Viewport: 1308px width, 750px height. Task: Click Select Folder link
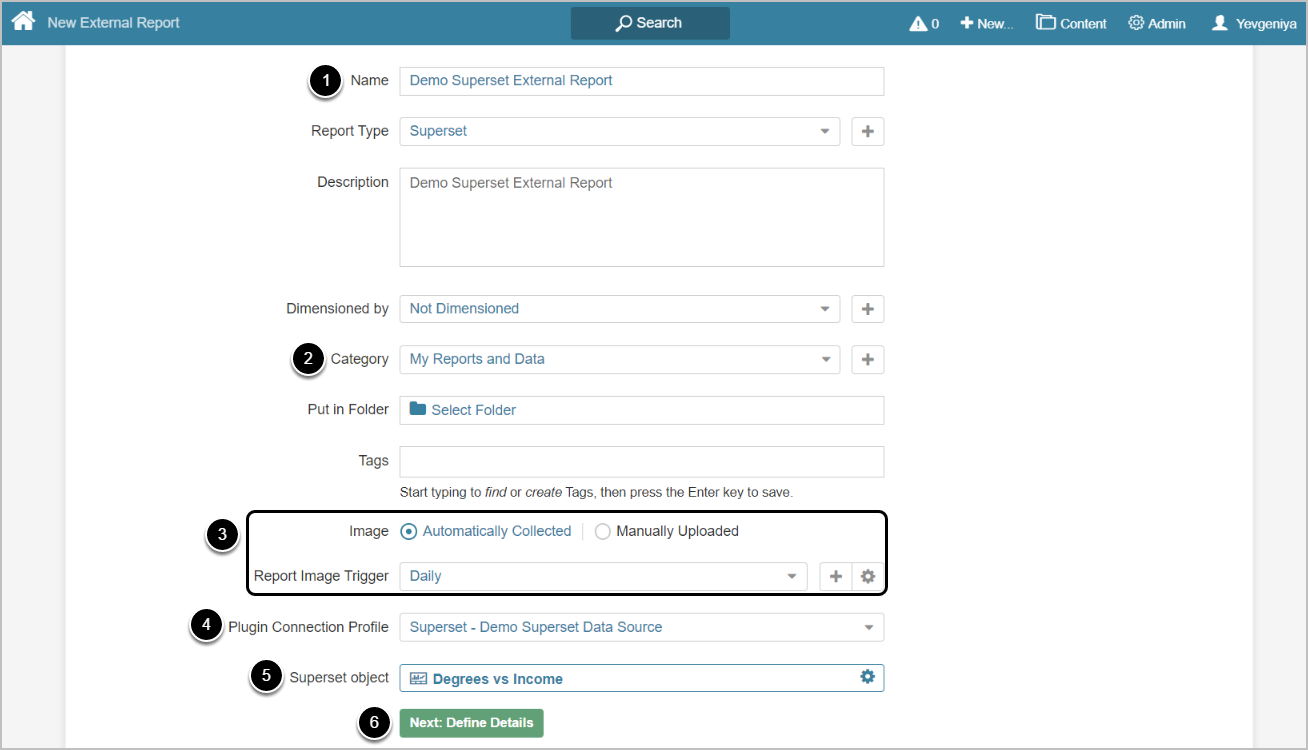(x=473, y=410)
